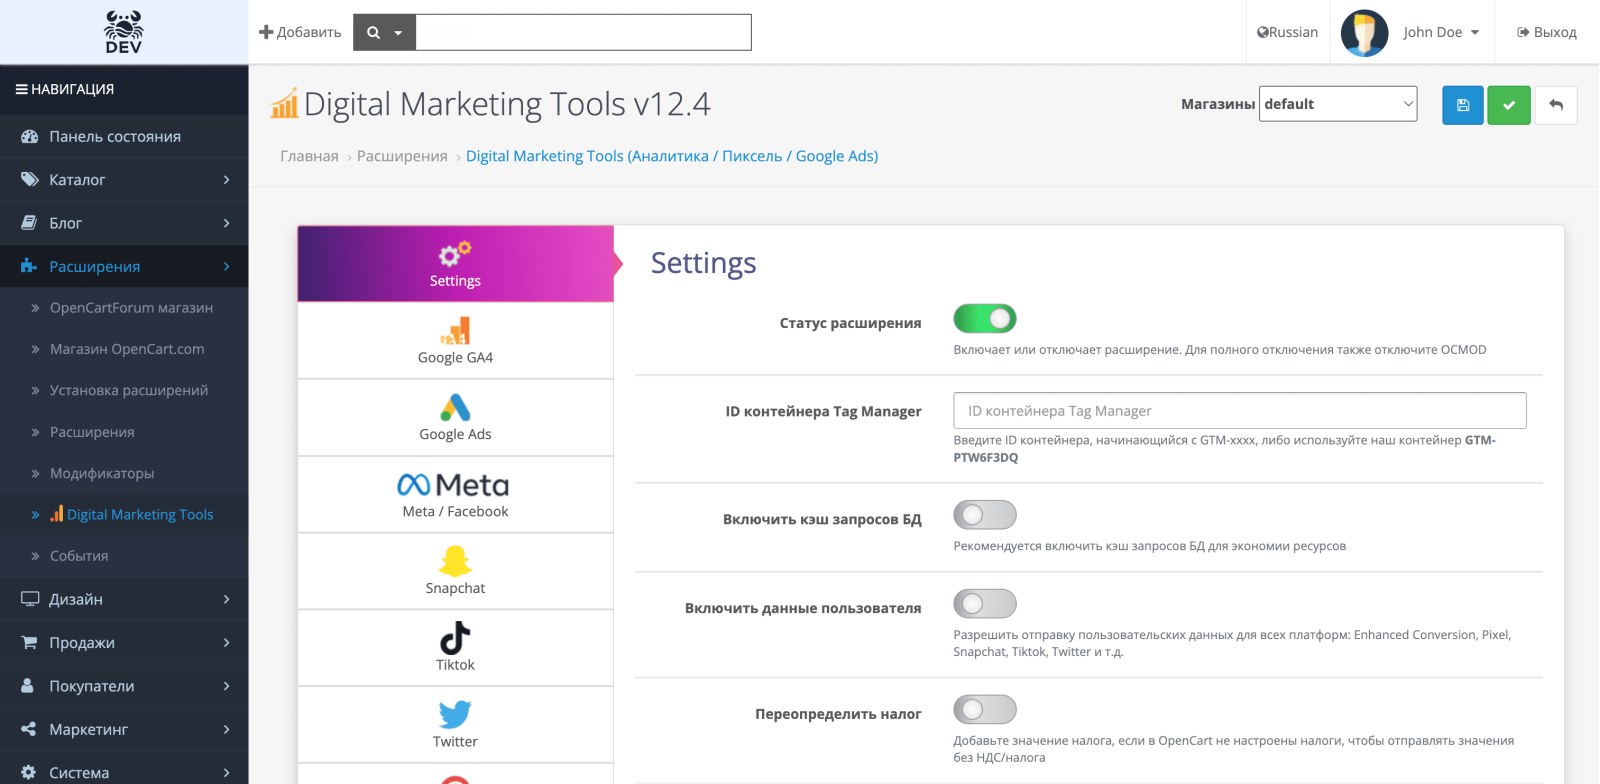Open the Tiktok logo tab
The height and width of the screenshot is (784, 1600).
(x=455, y=638)
